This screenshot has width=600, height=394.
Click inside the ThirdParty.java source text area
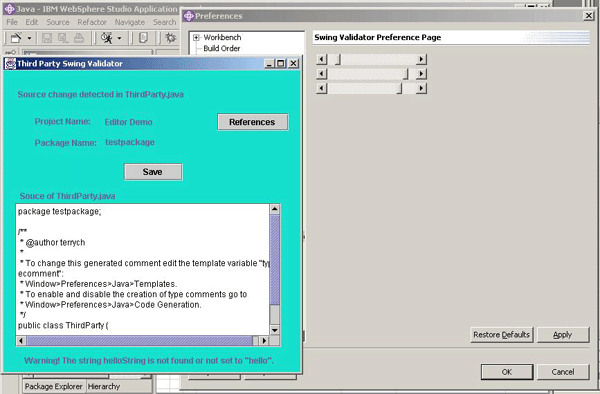pos(143,270)
